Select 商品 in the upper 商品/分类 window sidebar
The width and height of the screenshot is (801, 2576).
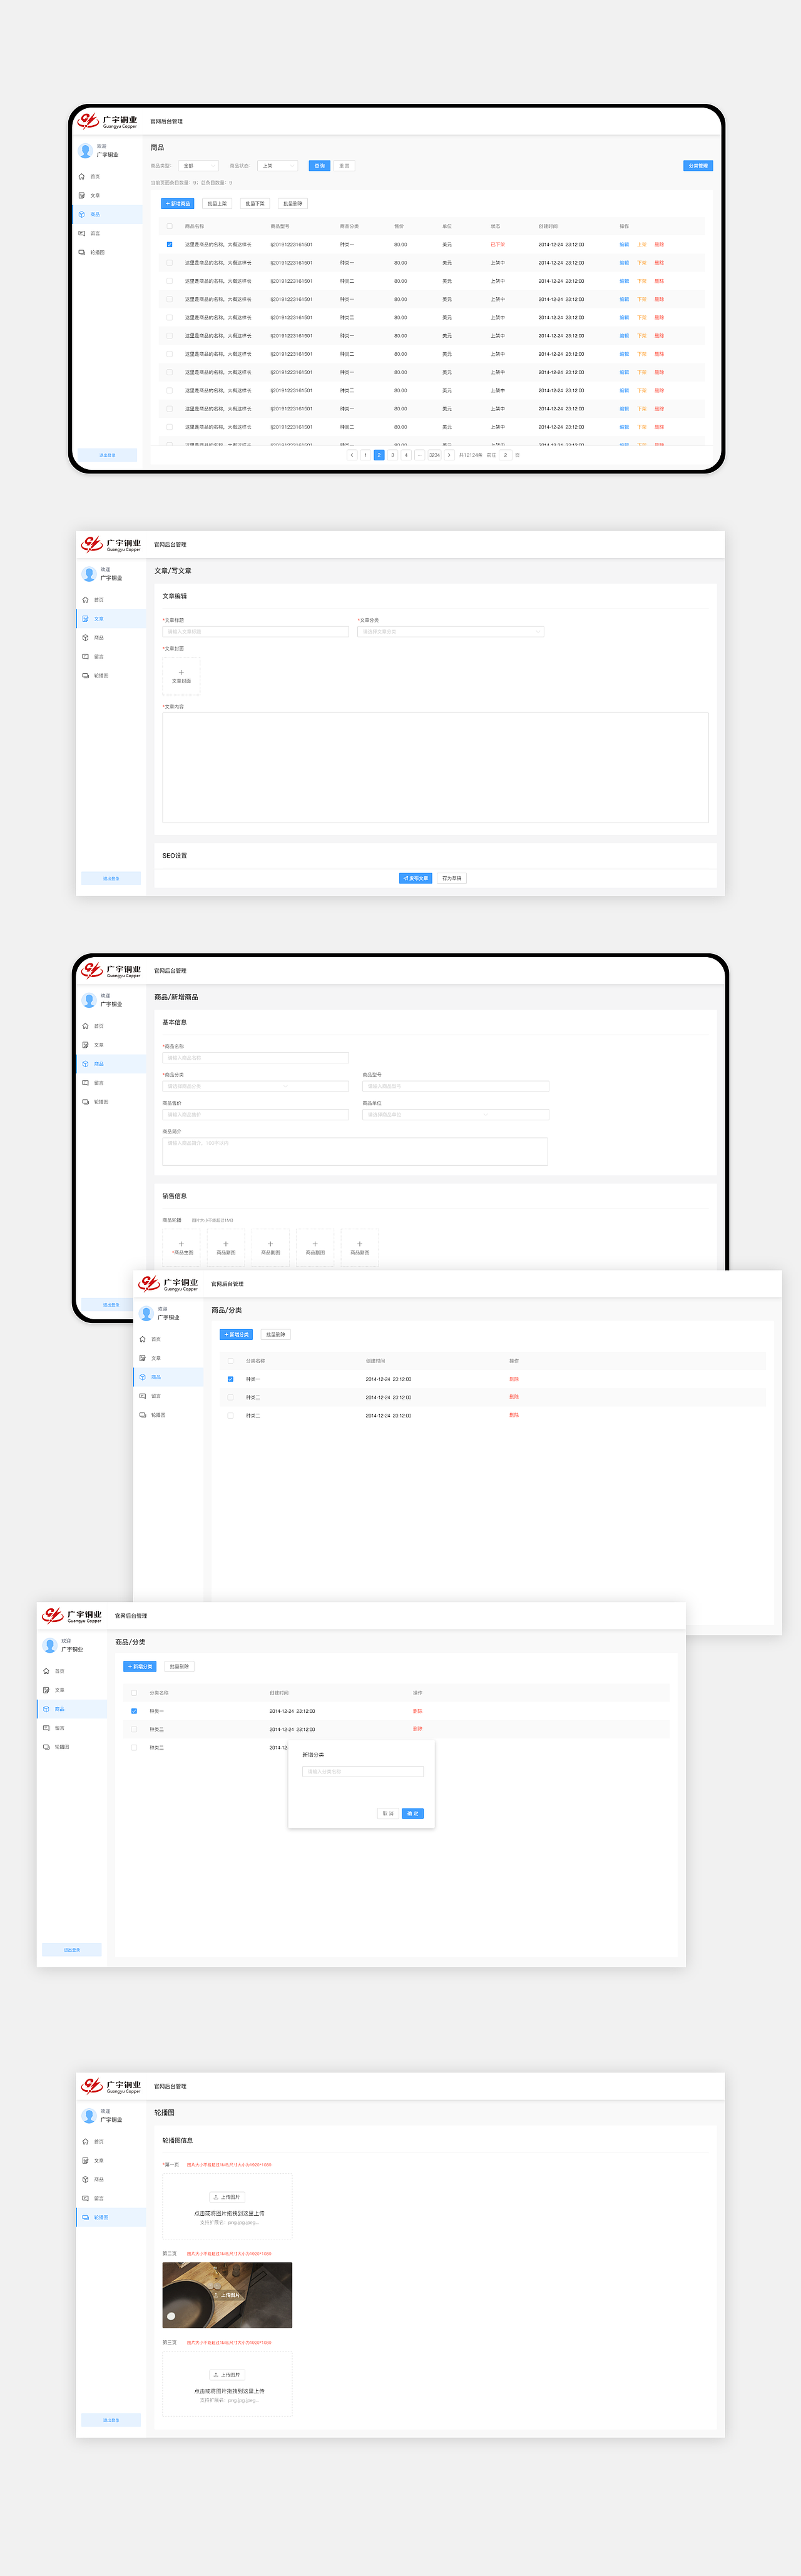pos(168,1377)
